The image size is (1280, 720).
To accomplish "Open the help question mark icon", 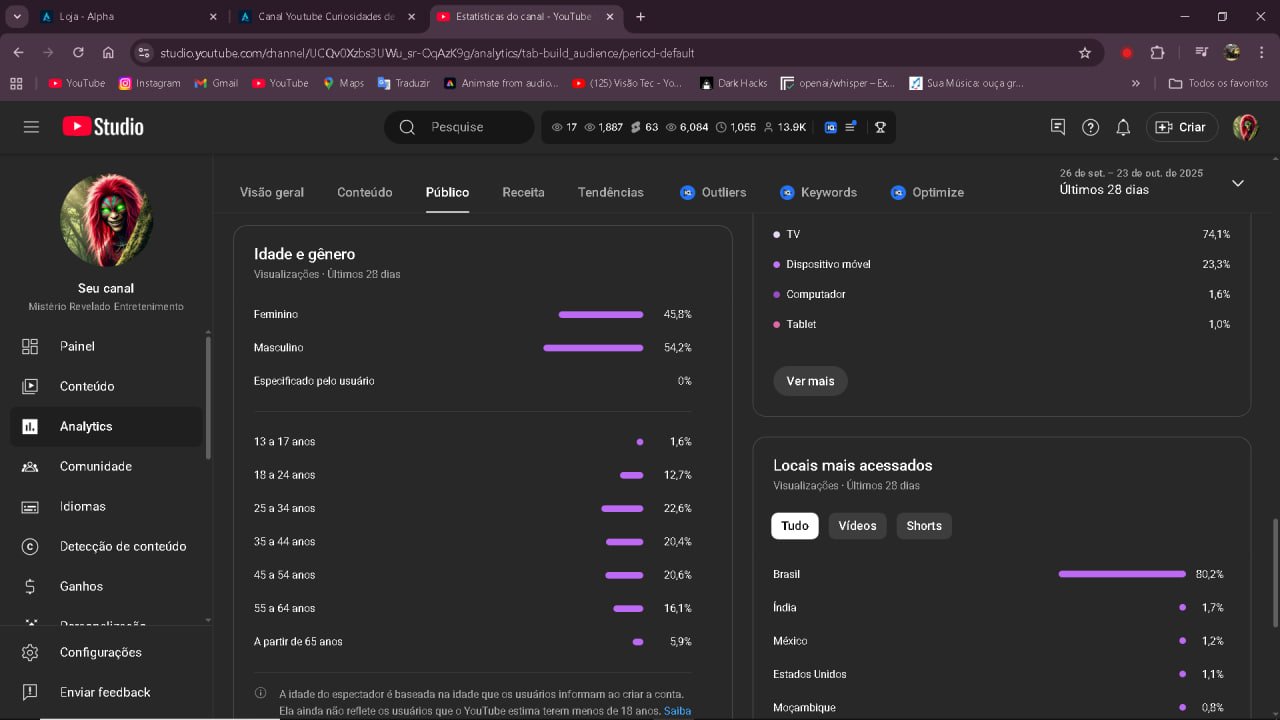I will (x=1091, y=127).
